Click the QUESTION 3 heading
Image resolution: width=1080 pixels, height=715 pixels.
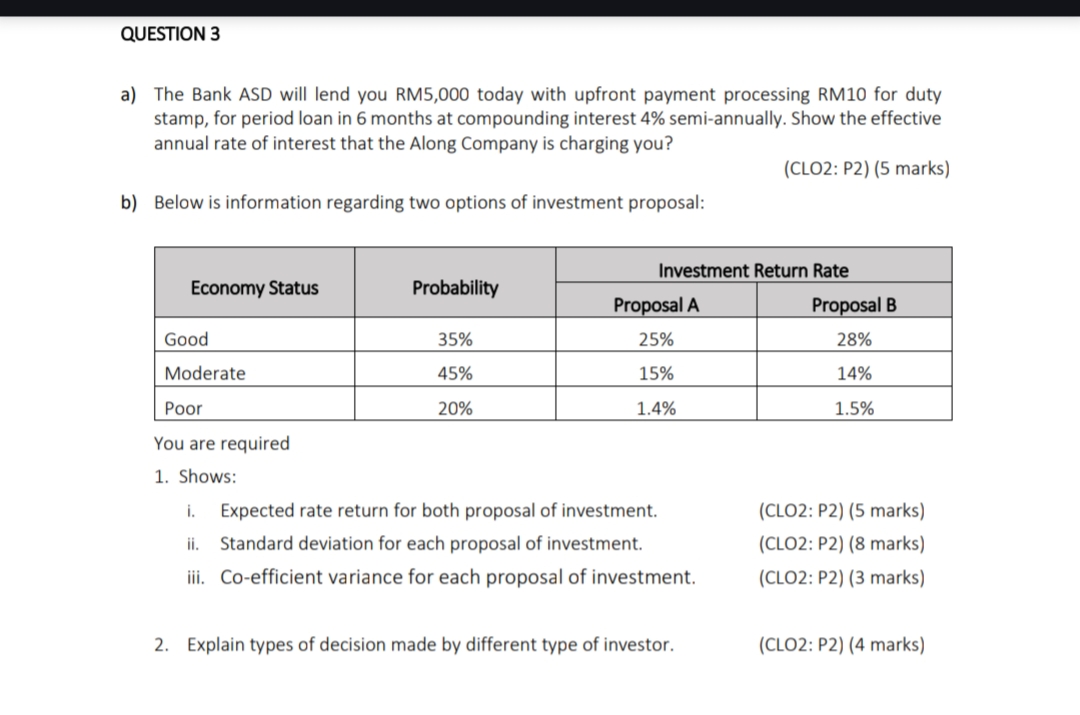pos(170,34)
